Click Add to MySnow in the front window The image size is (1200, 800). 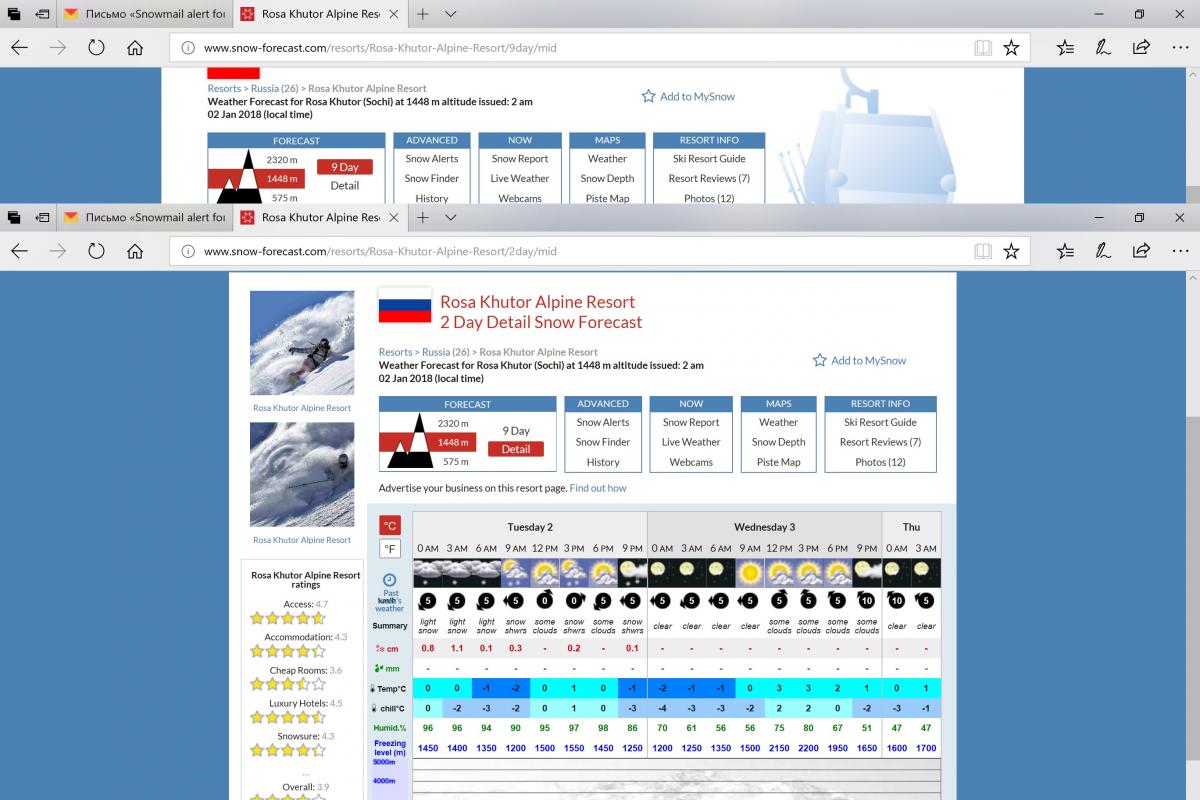[859, 360]
